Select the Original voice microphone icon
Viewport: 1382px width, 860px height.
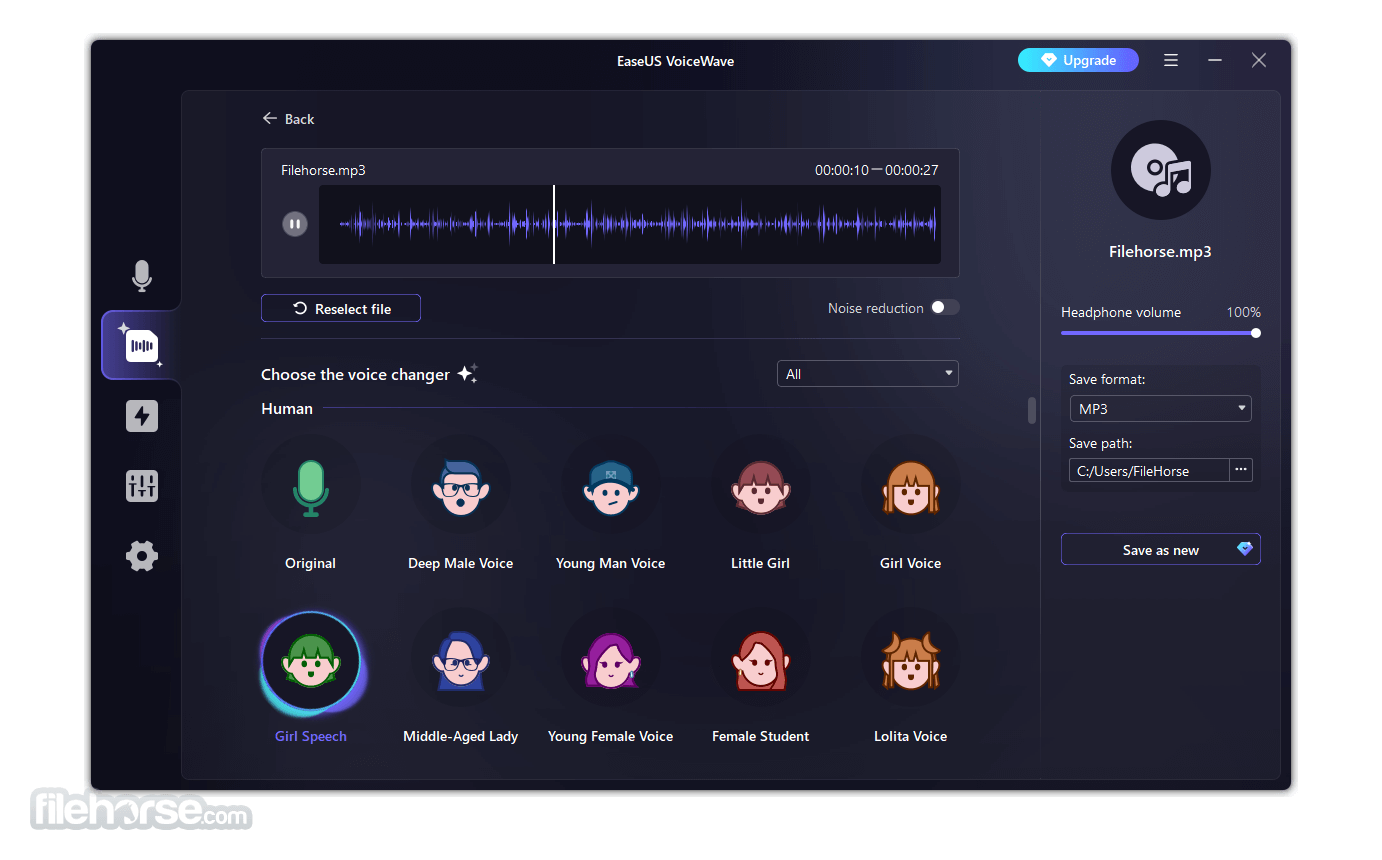pyautogui.click(x=311, y=487)
